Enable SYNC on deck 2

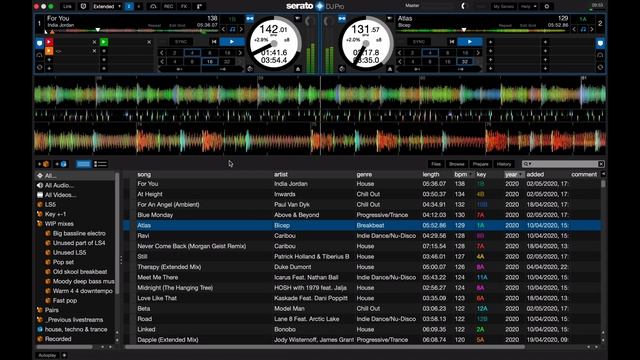coord(419,42)
